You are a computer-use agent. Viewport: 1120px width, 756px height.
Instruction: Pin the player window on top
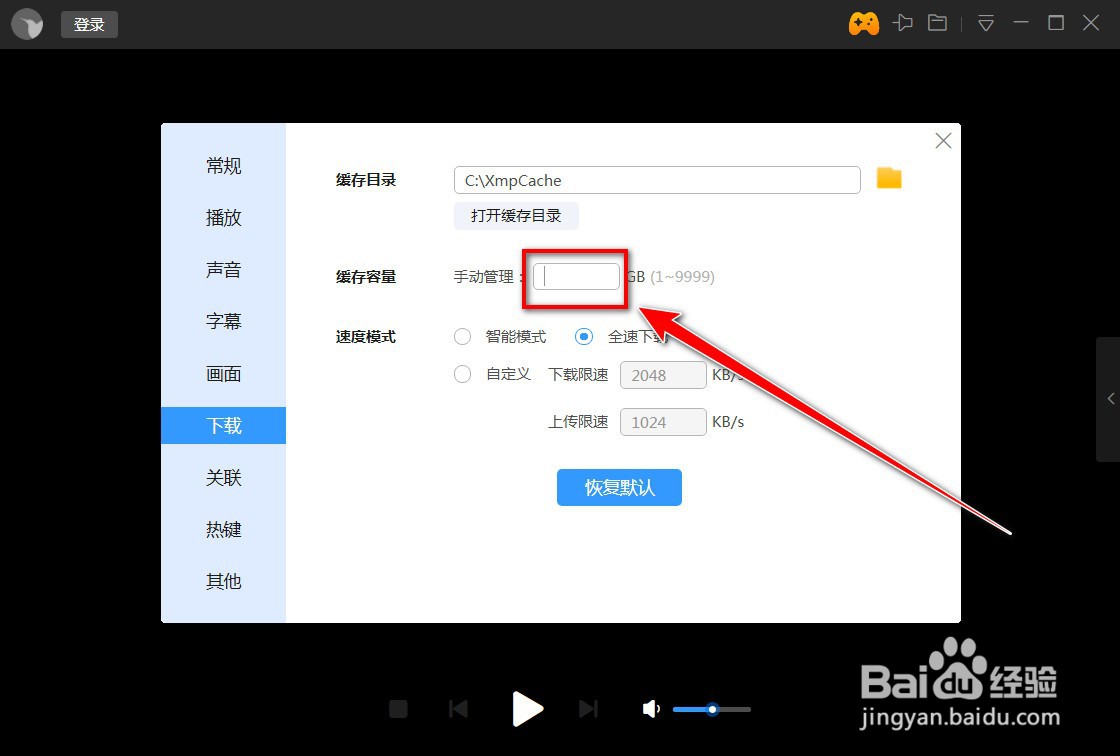pyautogui.click(x=902, y=22)
